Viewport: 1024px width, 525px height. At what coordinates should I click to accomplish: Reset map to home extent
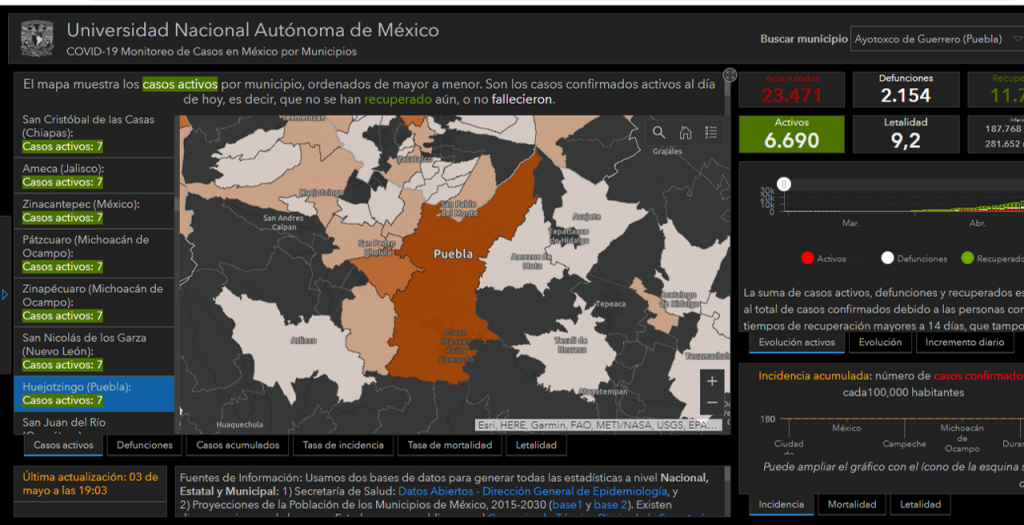pyautogui.click(x=685, y=133)
